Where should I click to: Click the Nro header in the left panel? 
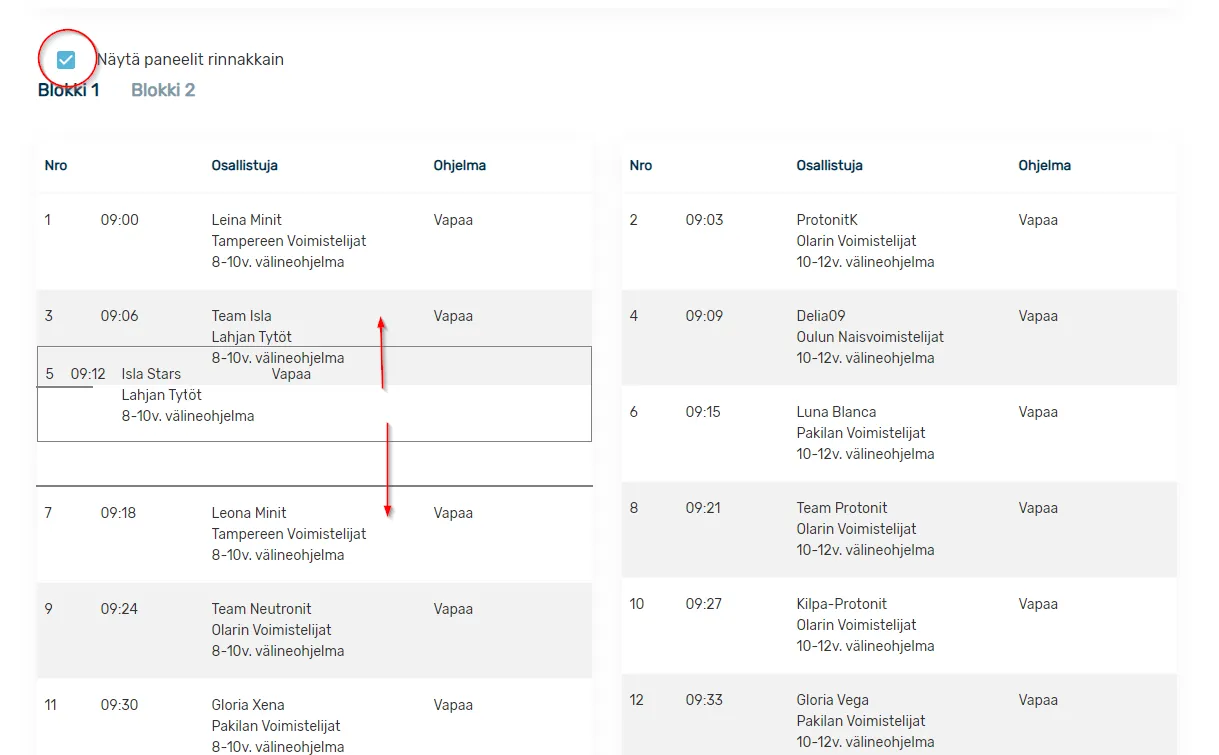[x=56, y=166]
